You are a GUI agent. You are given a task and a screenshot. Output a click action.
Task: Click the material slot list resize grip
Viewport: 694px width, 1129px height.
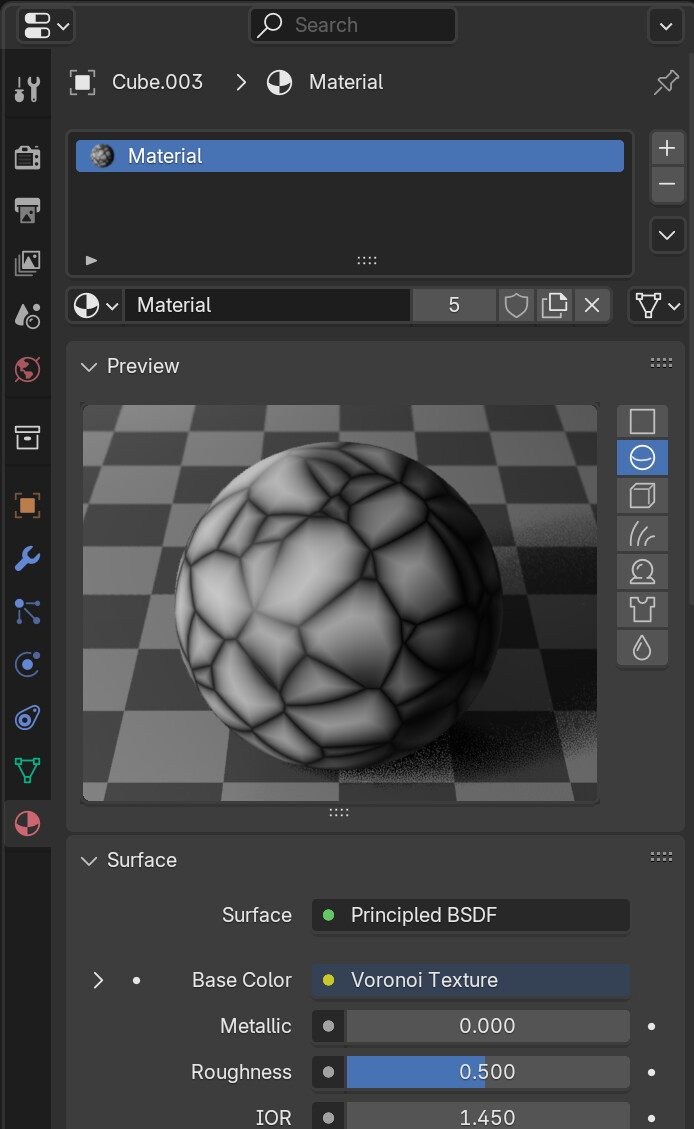click(x=367, y=260)
